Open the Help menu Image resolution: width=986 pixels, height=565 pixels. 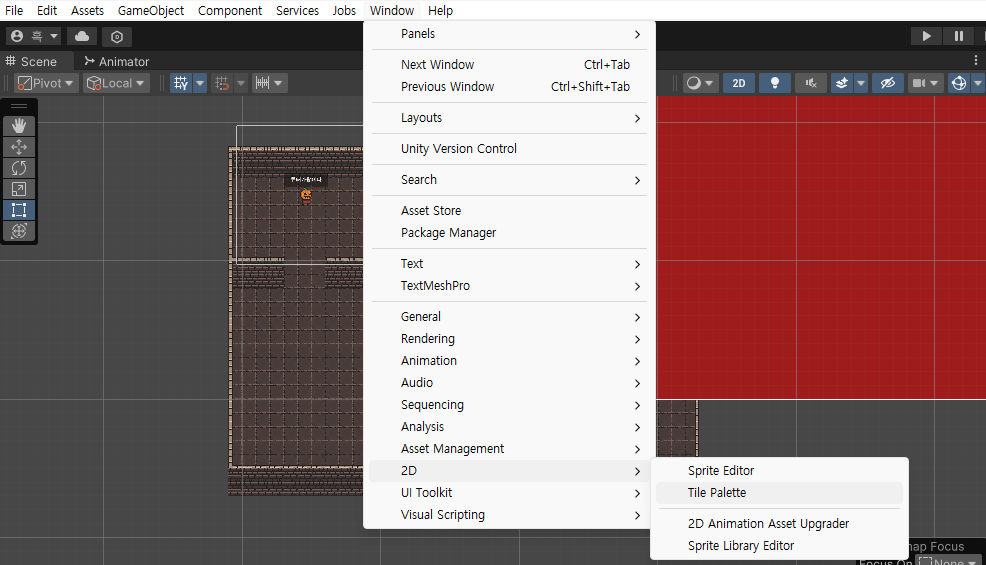point(440,11)
